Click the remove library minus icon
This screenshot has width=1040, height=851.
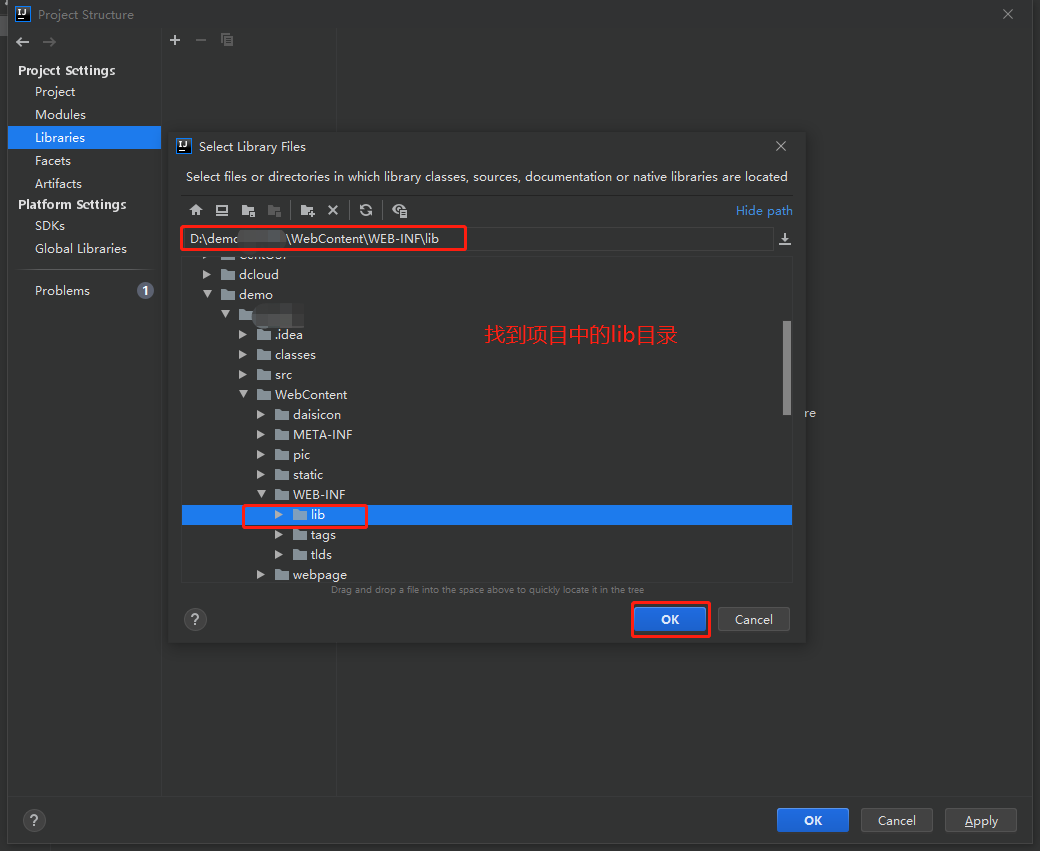[201, 40]
